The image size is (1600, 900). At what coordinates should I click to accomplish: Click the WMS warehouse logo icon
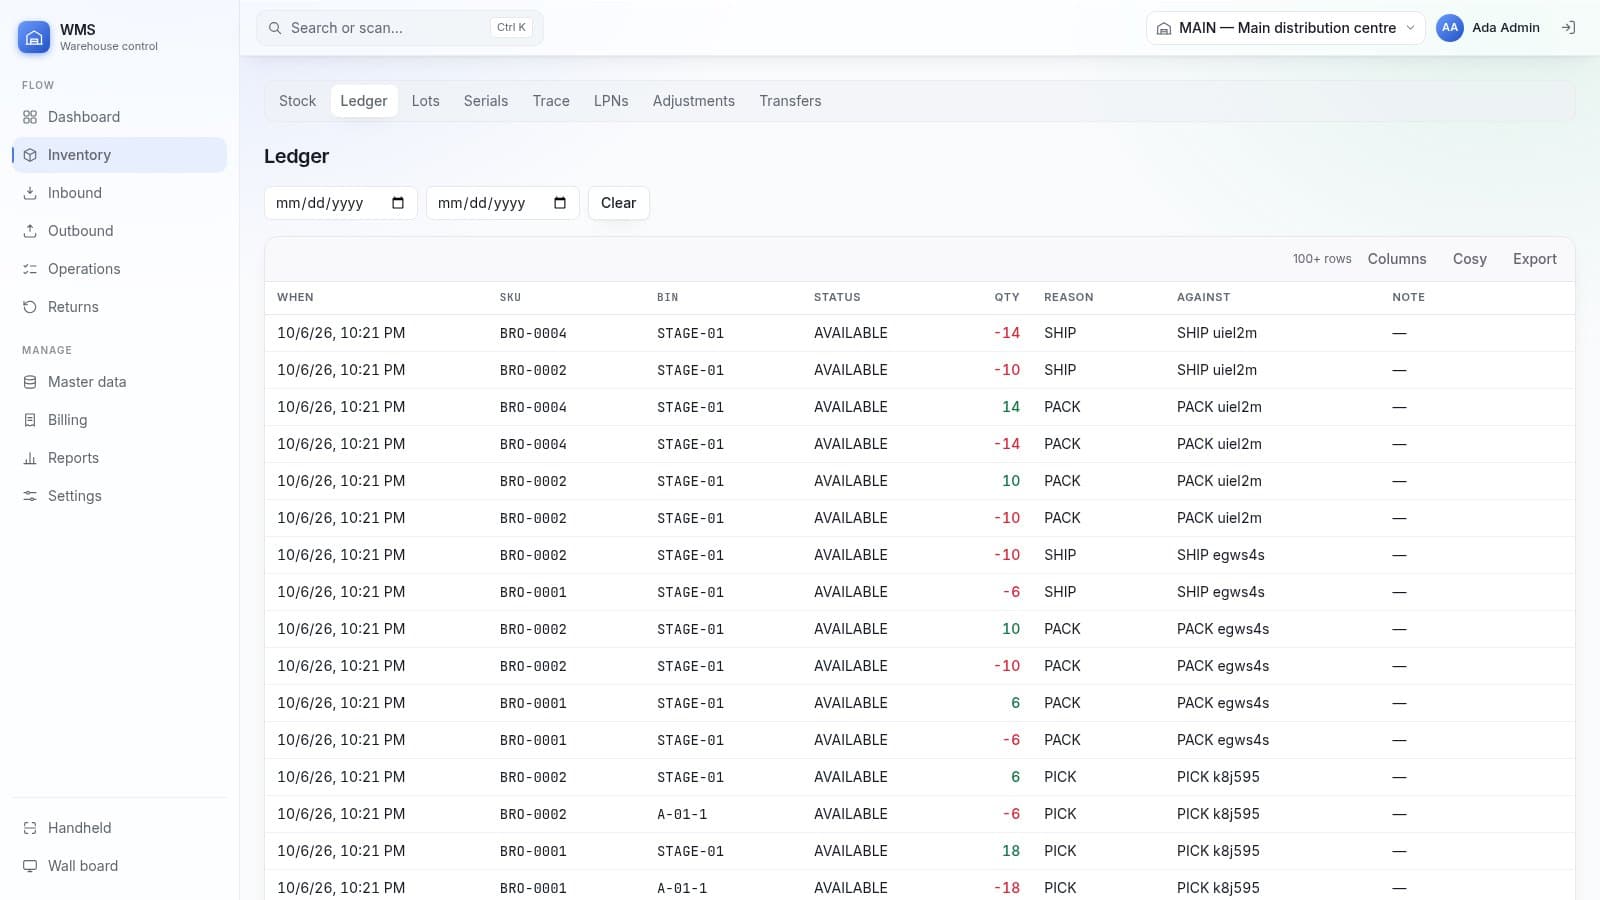point(34,37)
